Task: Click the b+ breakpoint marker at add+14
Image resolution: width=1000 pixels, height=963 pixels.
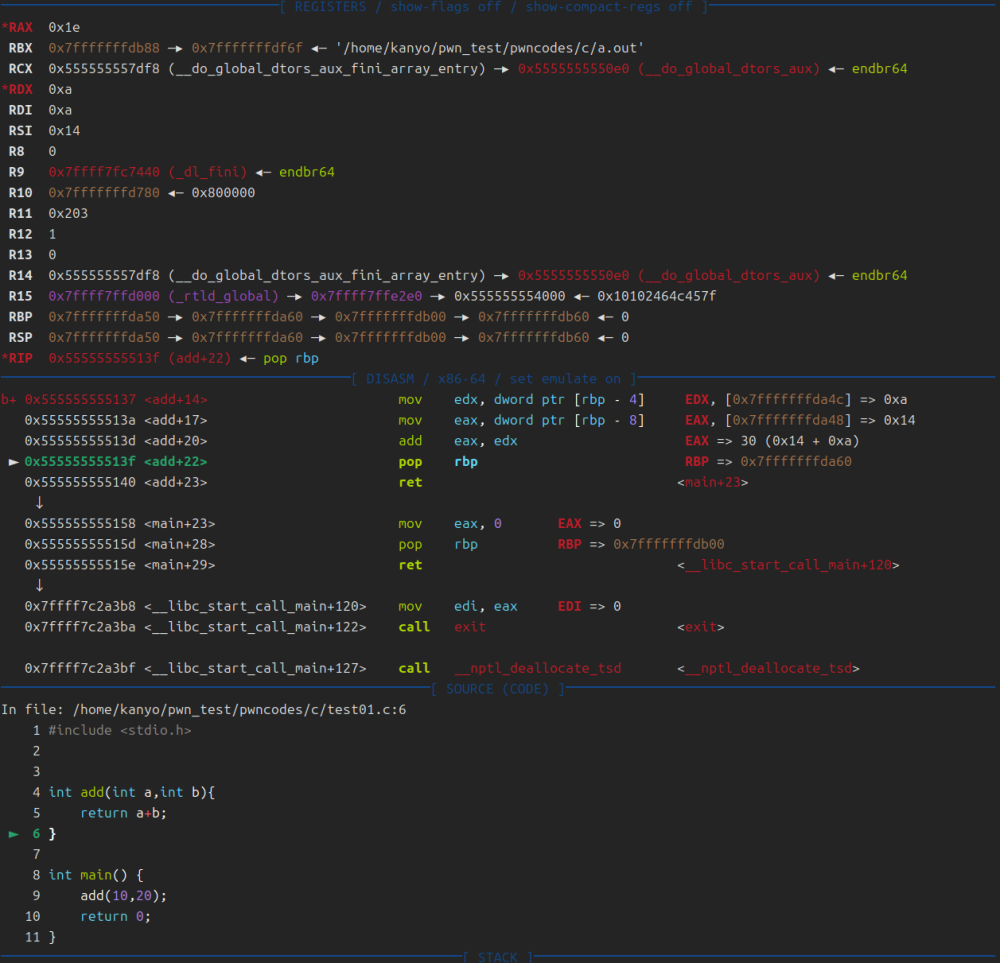Action: pyautogui.click(x=9, y=400)
